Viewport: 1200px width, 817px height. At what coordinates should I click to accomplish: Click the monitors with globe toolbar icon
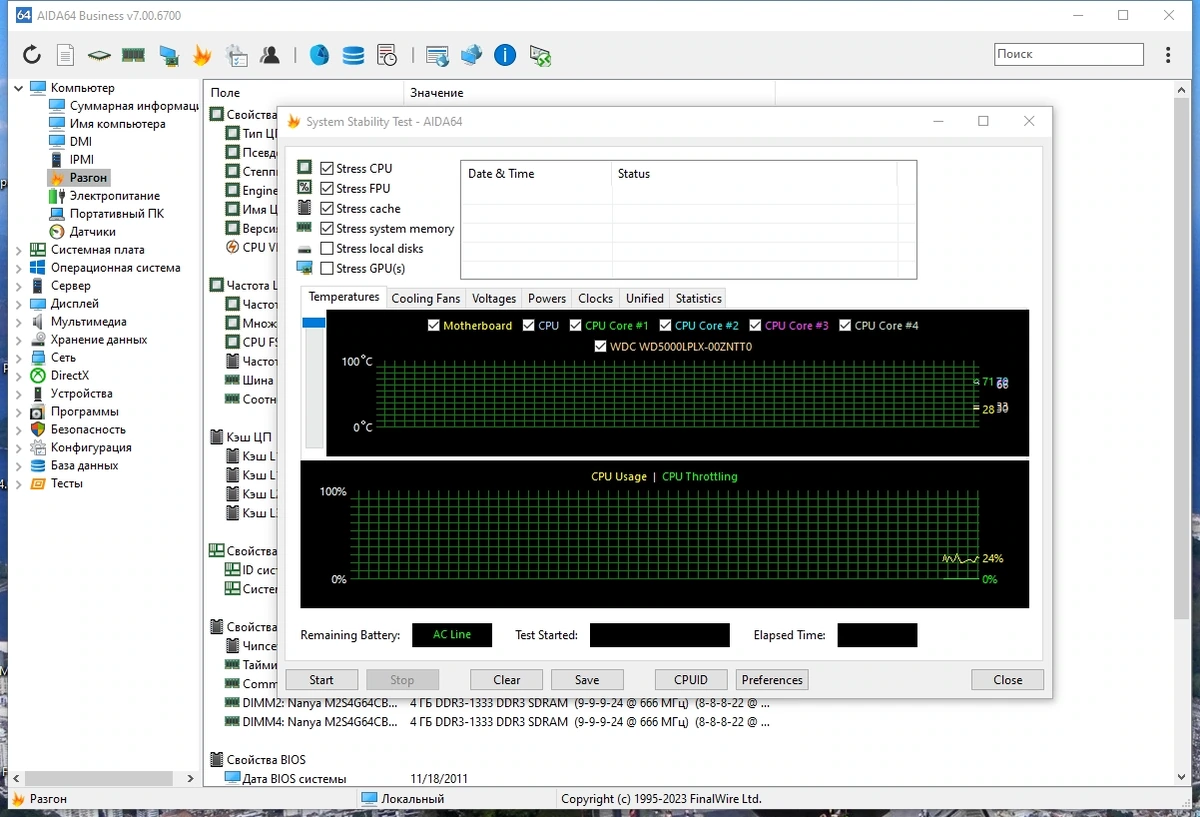pos(471,55)
